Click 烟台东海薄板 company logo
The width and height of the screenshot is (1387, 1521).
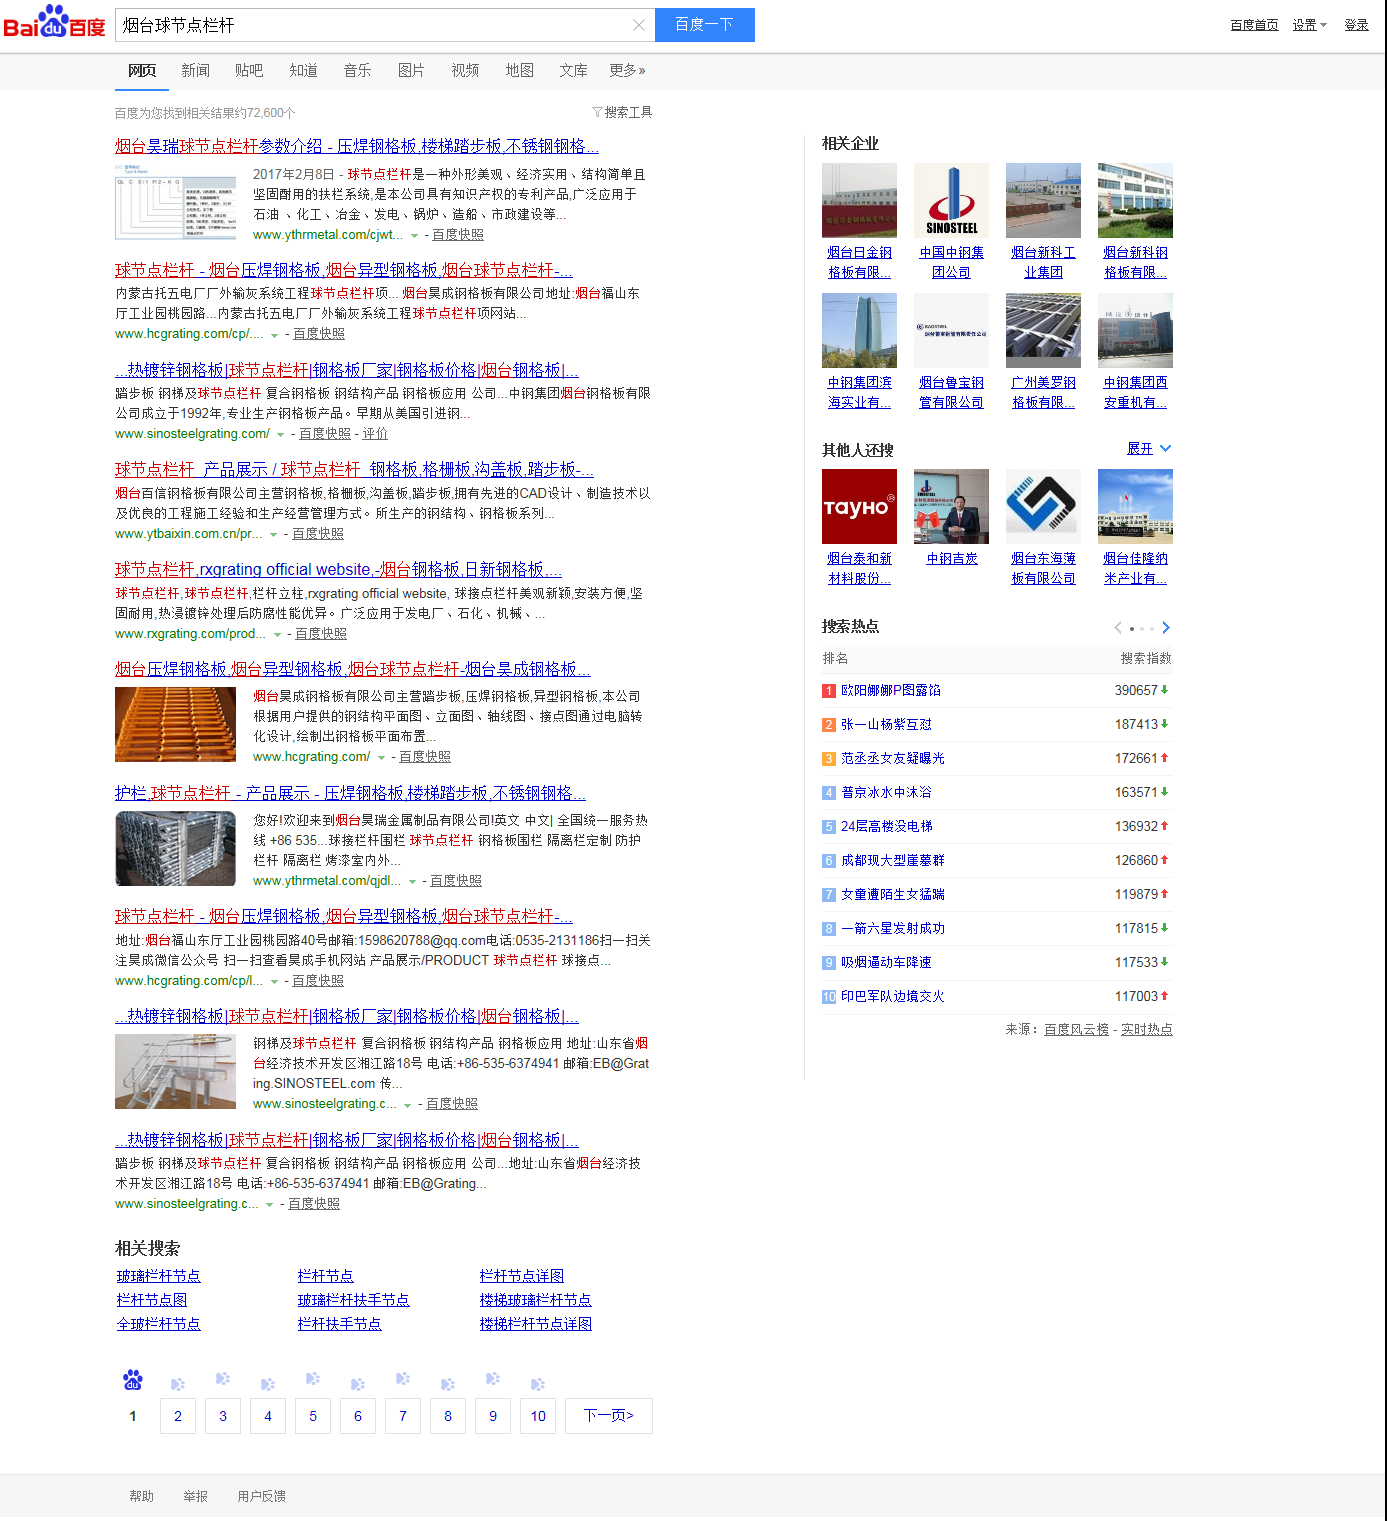pyautogui.click(x=1043, y=506)
